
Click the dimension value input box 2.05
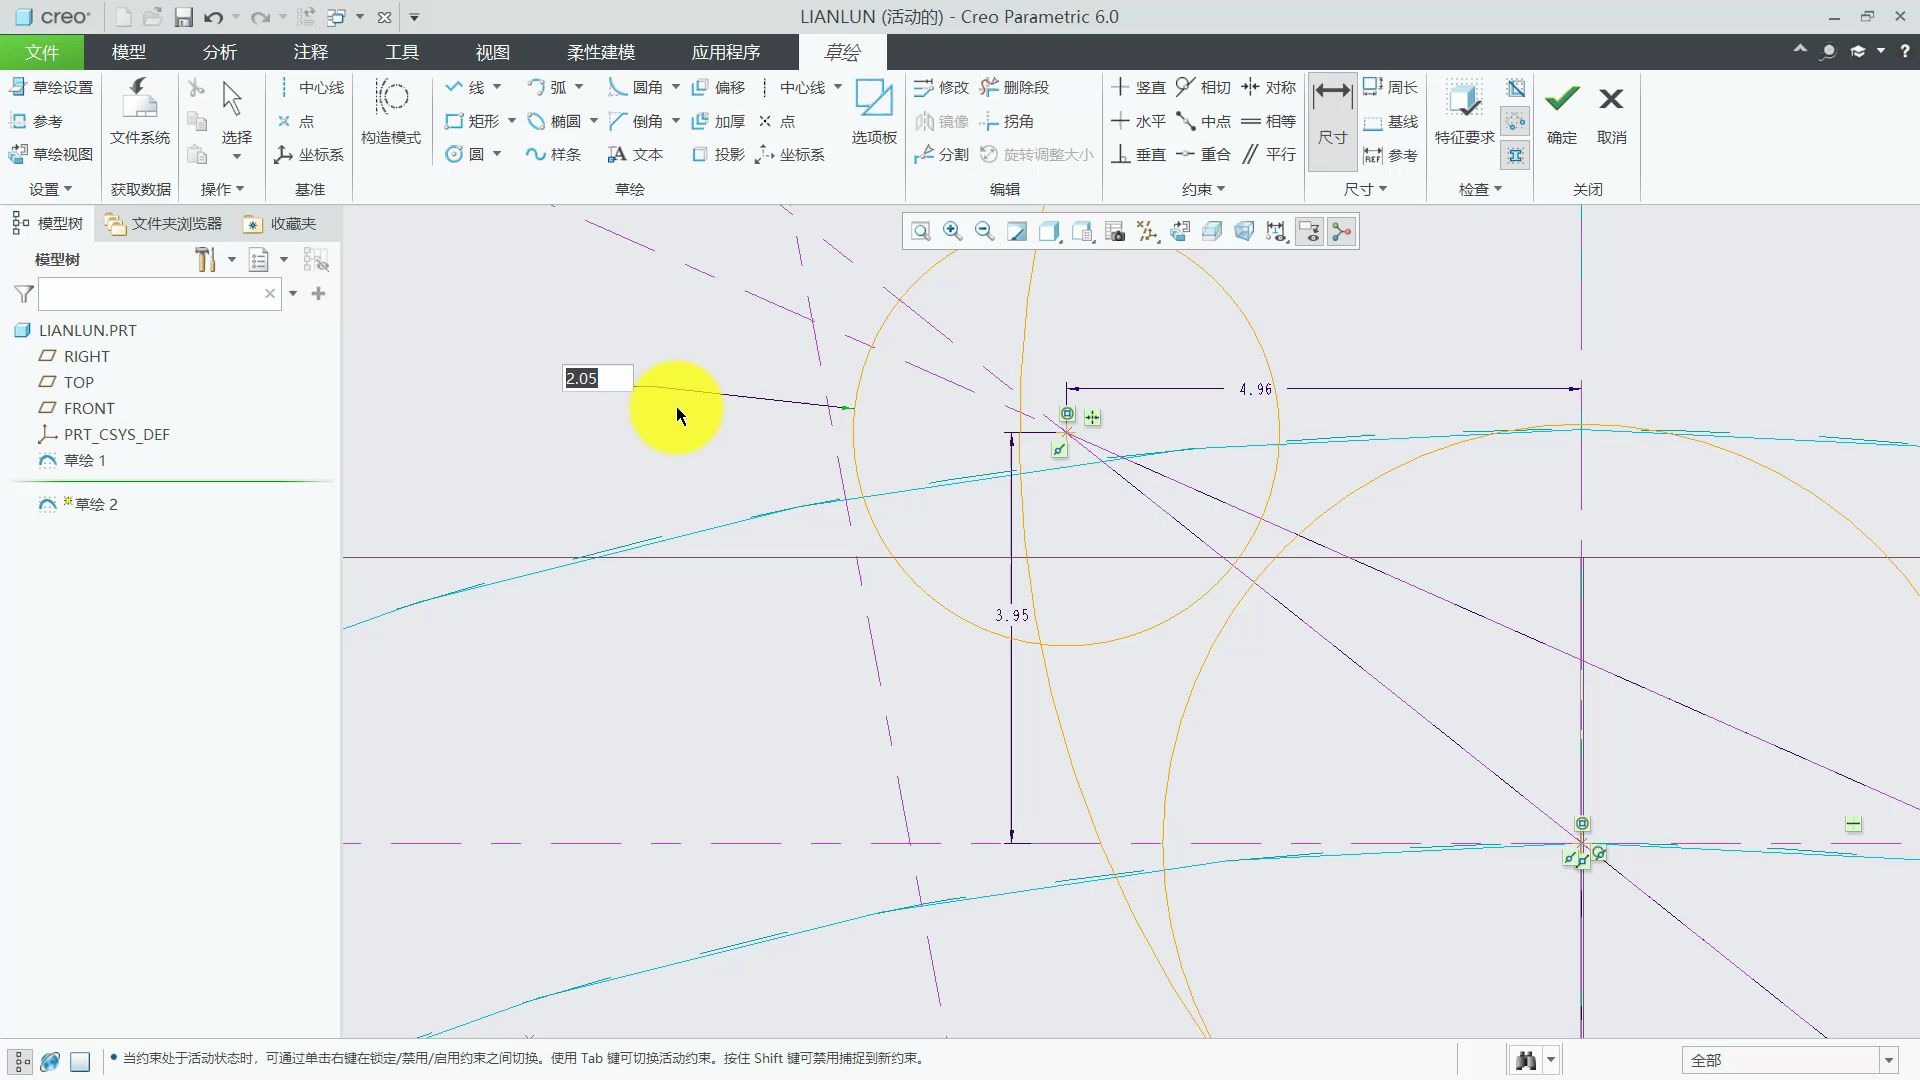(597, 378)
